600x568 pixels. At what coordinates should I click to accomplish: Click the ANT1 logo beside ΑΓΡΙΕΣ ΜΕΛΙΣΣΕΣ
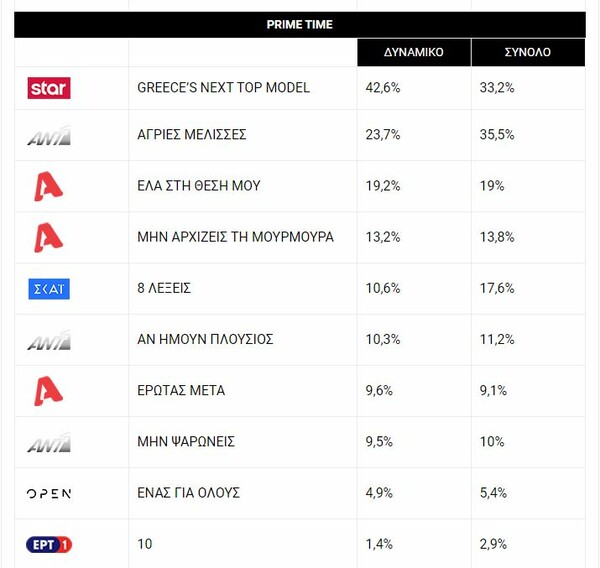tap(49, 135)
